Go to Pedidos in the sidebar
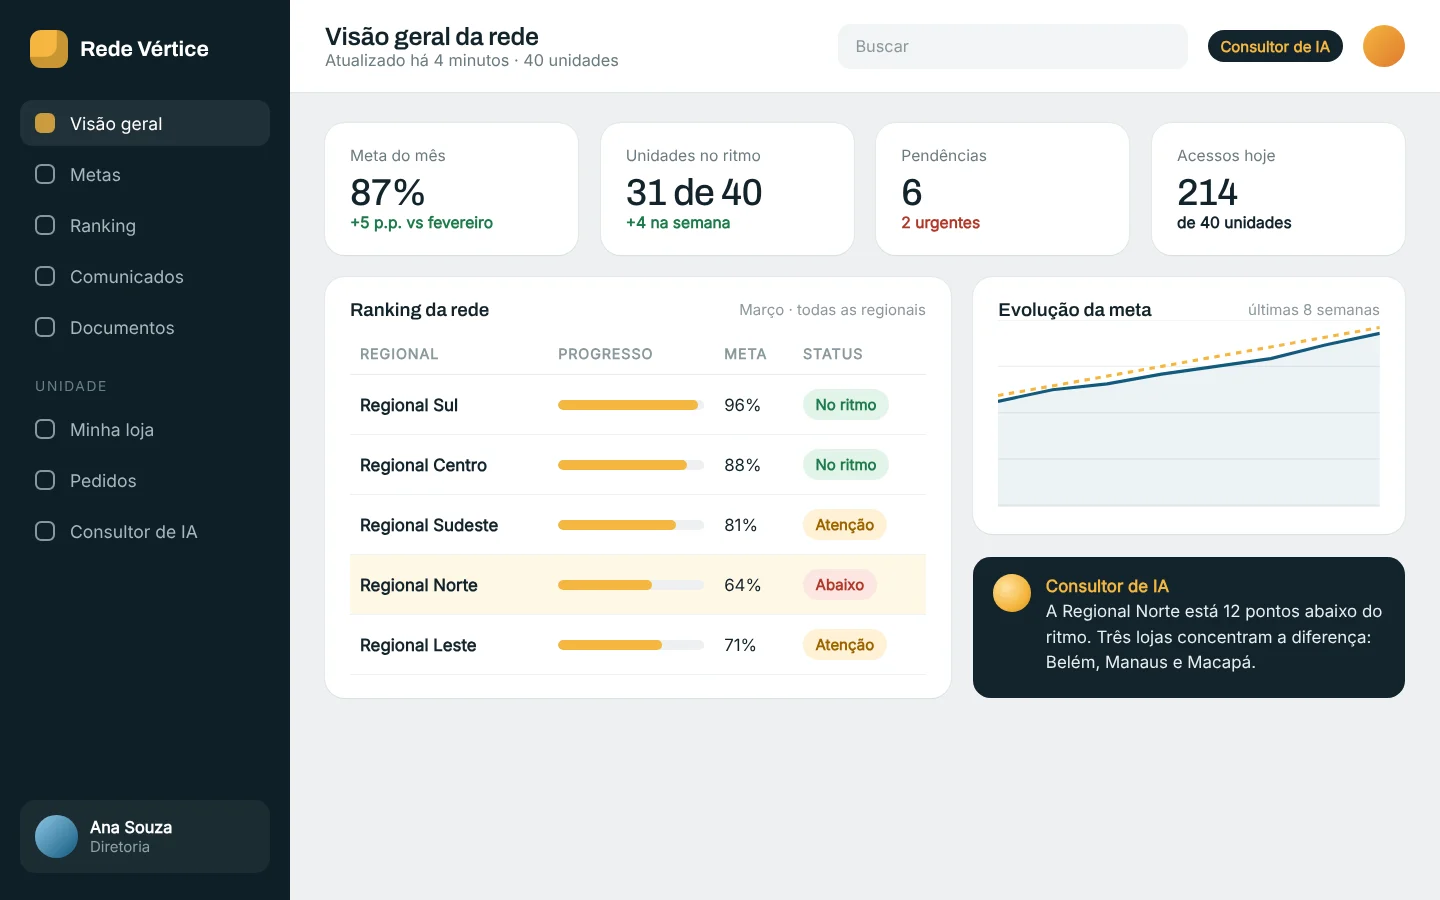 coord(145,480)
